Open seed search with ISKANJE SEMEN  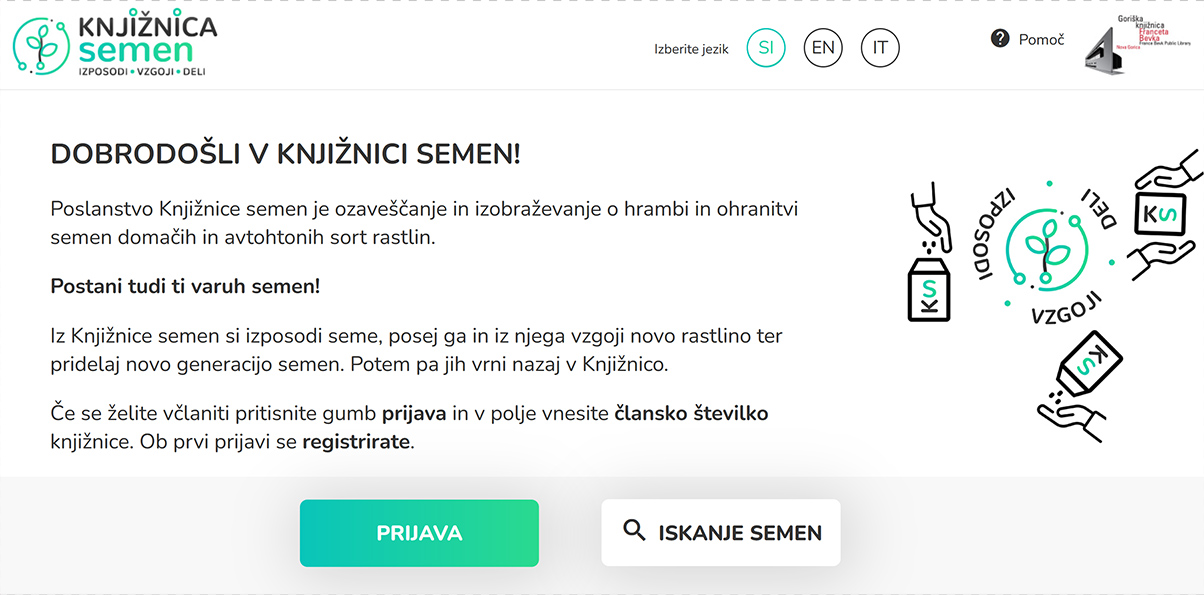tap(720, 532)
